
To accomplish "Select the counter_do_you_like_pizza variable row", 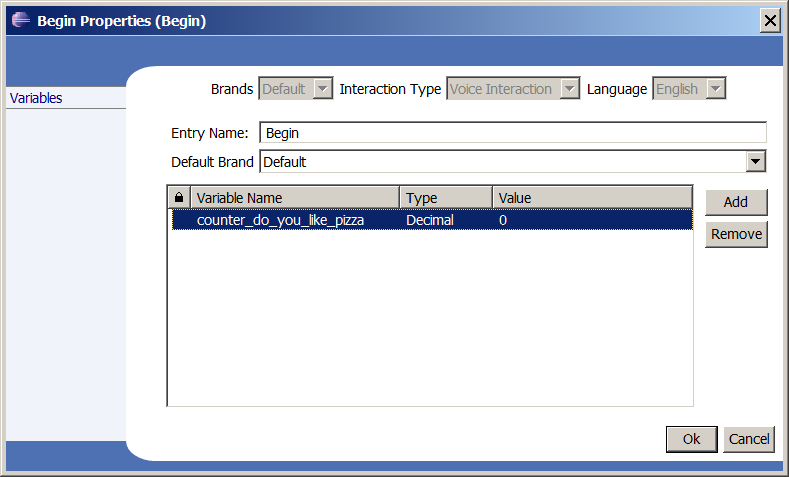I will pyautogui.click(x=432, y=220).
